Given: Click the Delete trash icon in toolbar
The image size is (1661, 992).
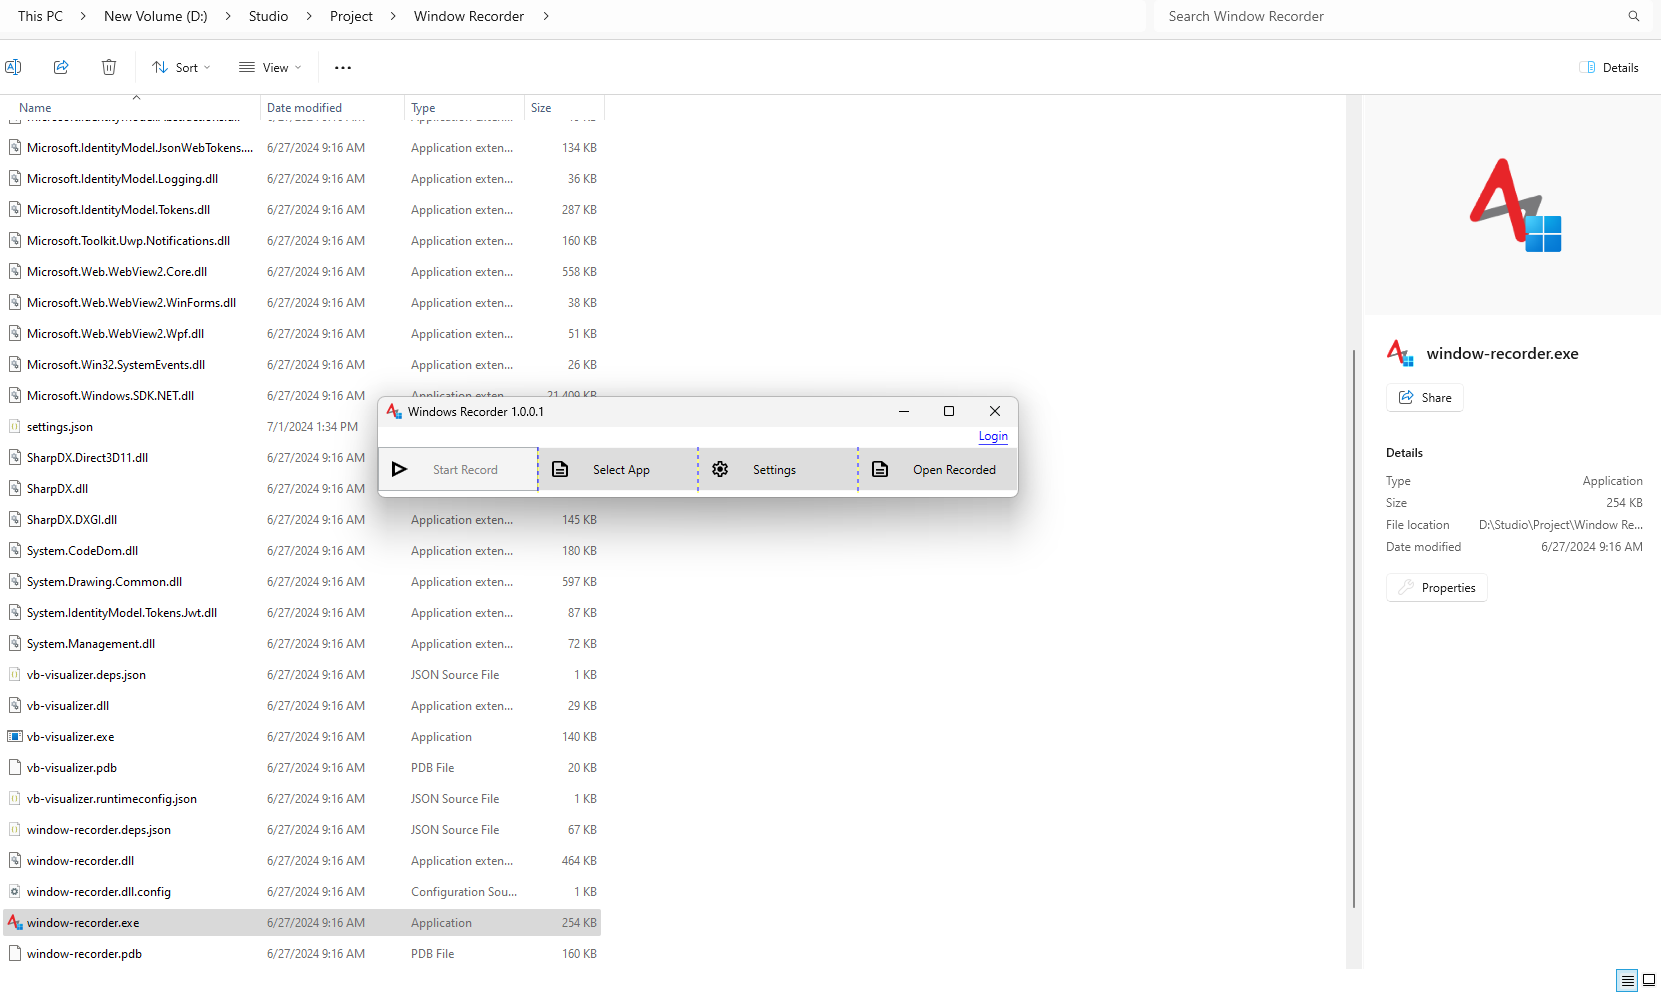Looking at the screenshot, I should pos(109,67).
